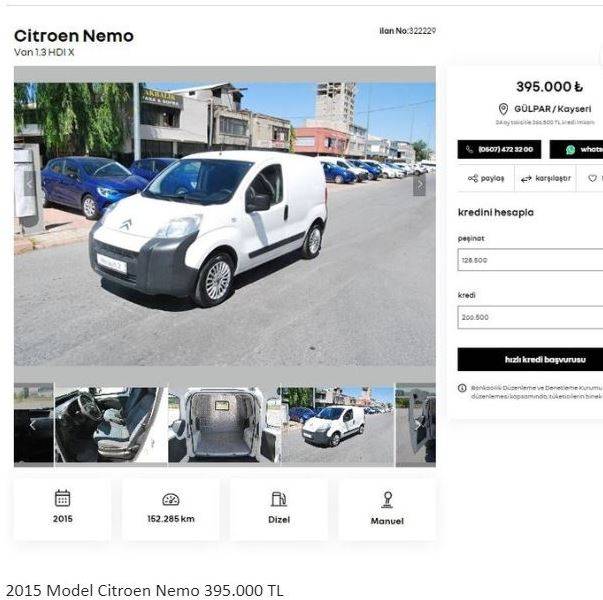Click the favorite heart icon
Image resolution: width=603 pixels, height=600 pixels.
(x=593, y=178)
